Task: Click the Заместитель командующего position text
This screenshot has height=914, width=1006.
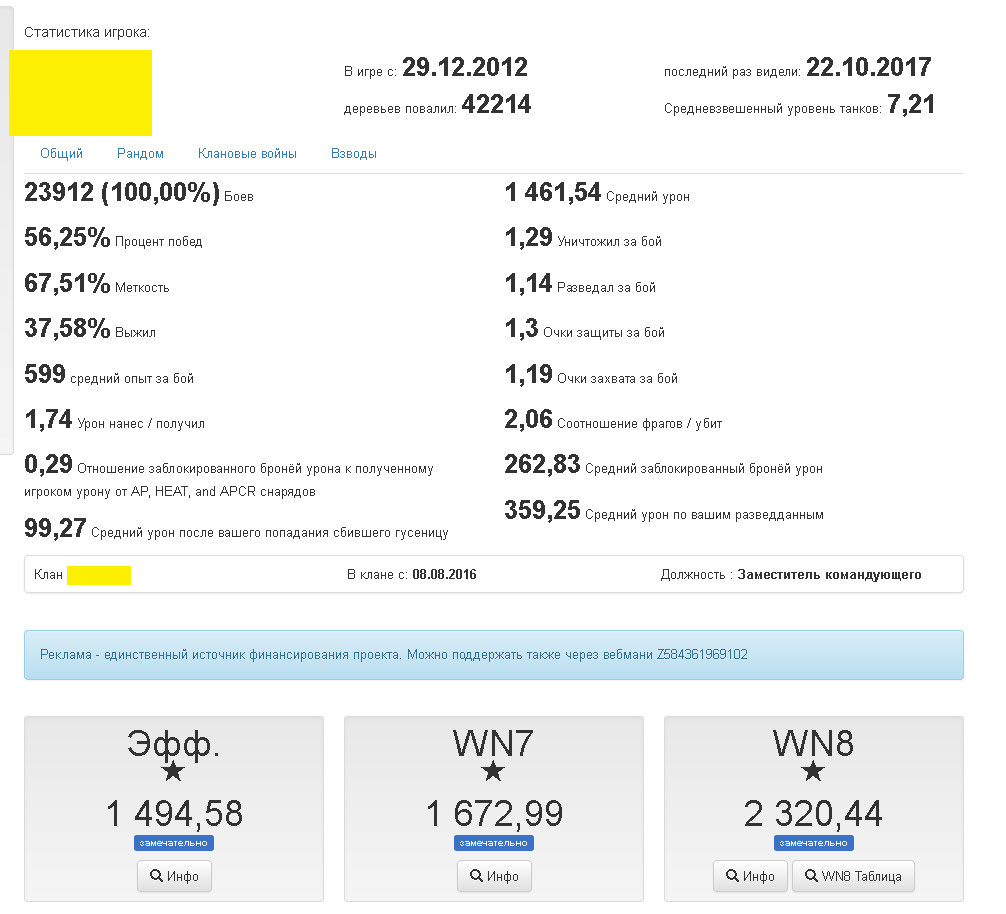Action: 829,575
